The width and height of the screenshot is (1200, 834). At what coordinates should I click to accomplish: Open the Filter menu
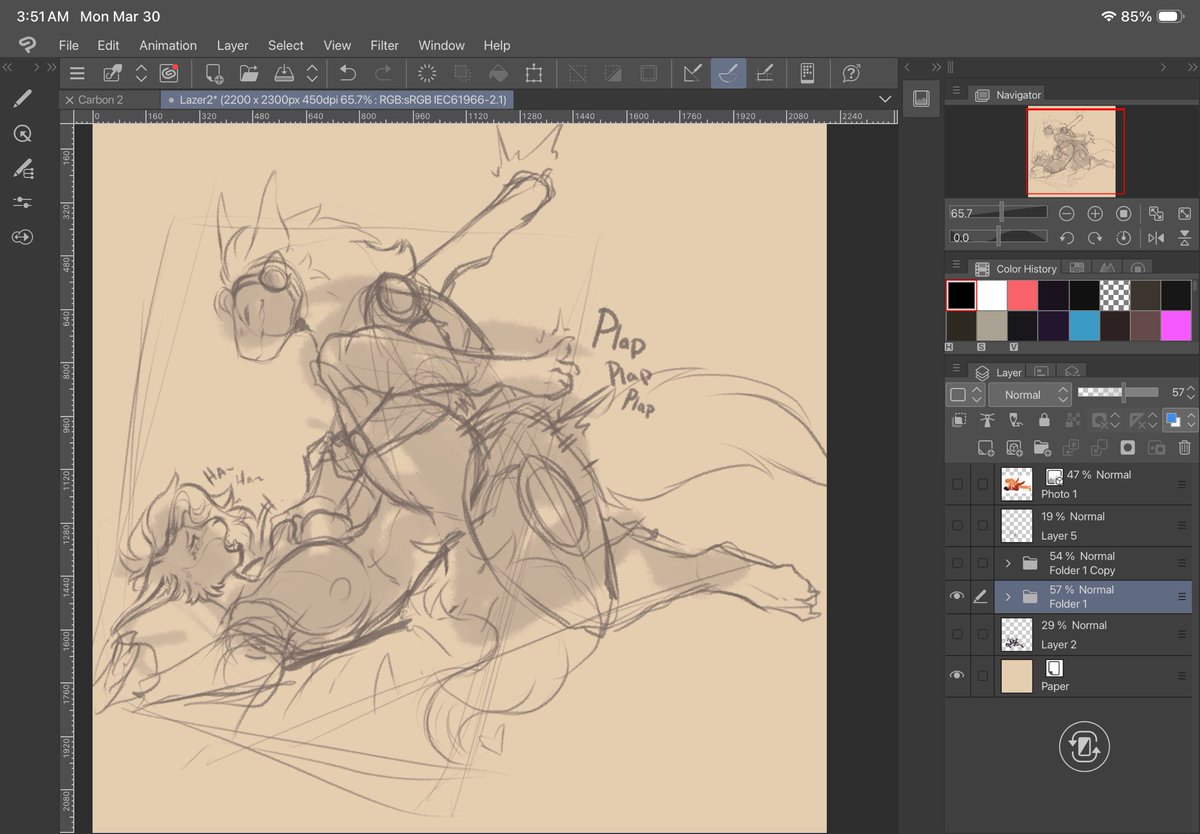click(x=384, y=45)
